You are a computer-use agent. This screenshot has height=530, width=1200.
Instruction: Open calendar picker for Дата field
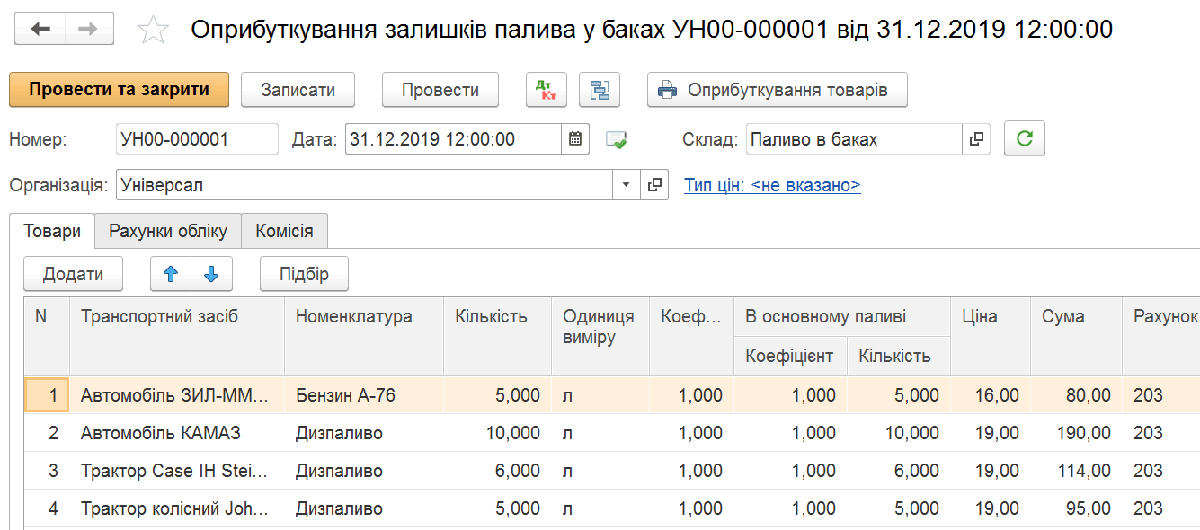tap(575, 140)
